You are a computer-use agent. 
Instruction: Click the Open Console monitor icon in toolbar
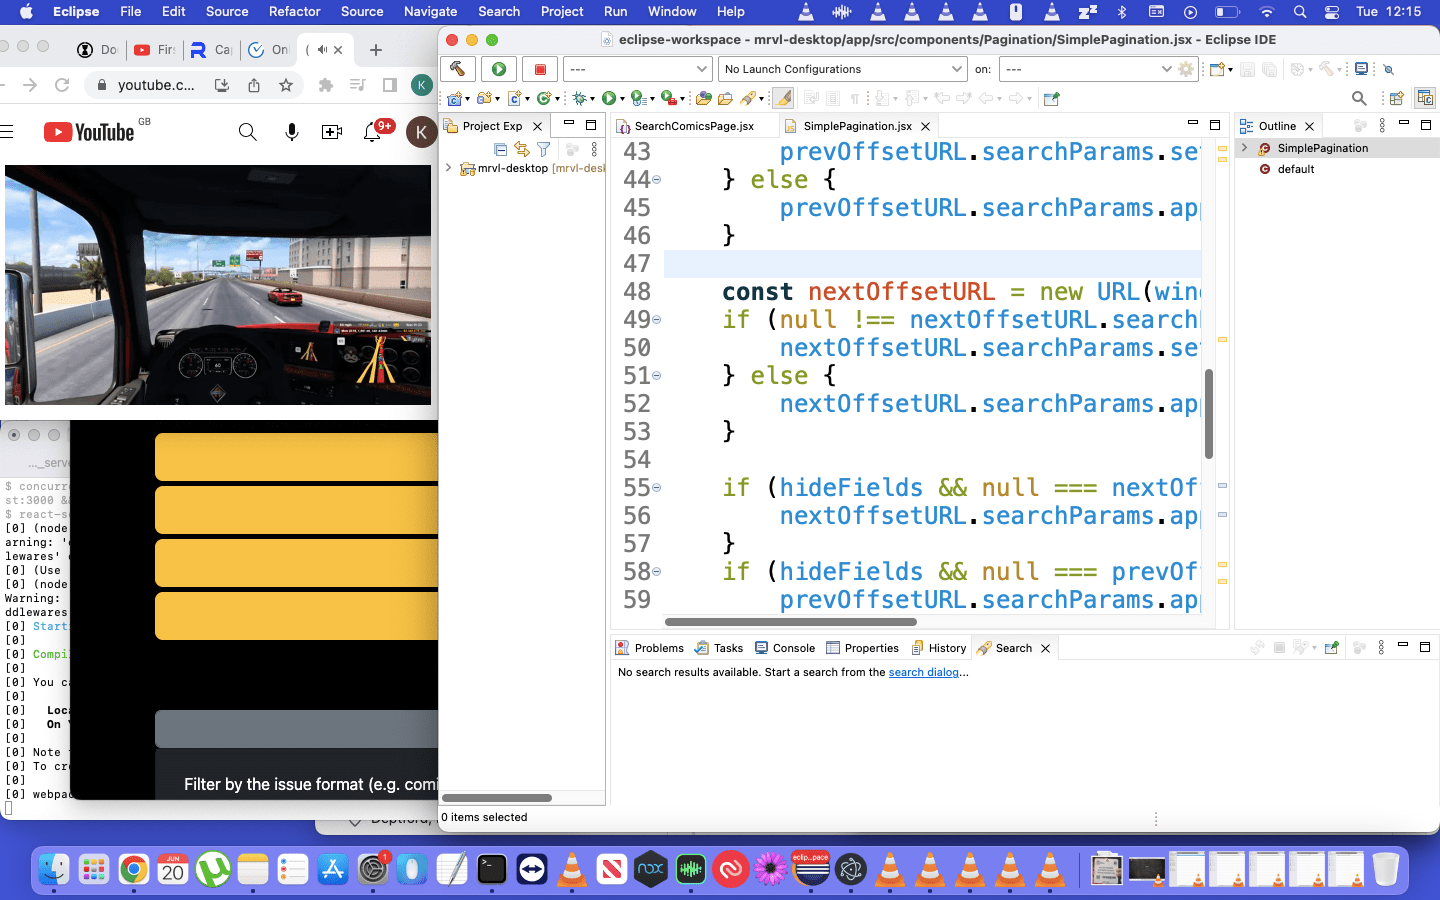tap(1361, 69)
